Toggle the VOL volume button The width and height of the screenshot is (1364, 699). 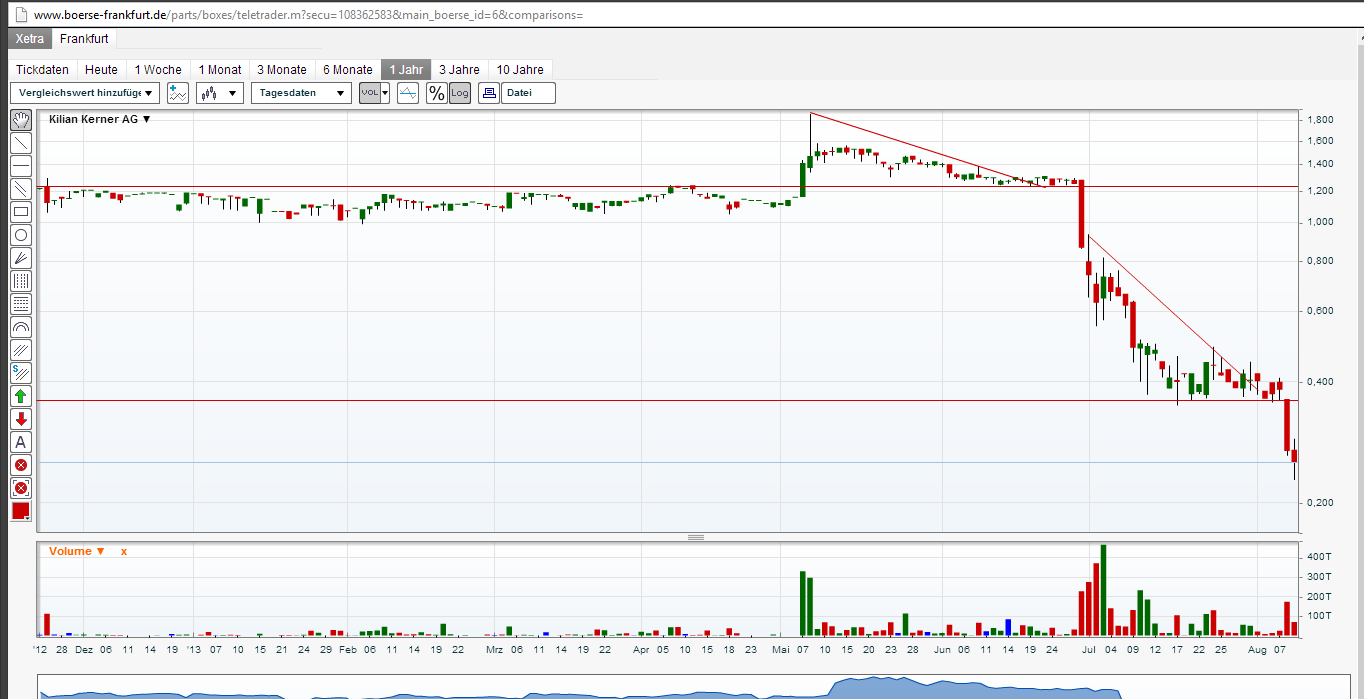[369, 93]
